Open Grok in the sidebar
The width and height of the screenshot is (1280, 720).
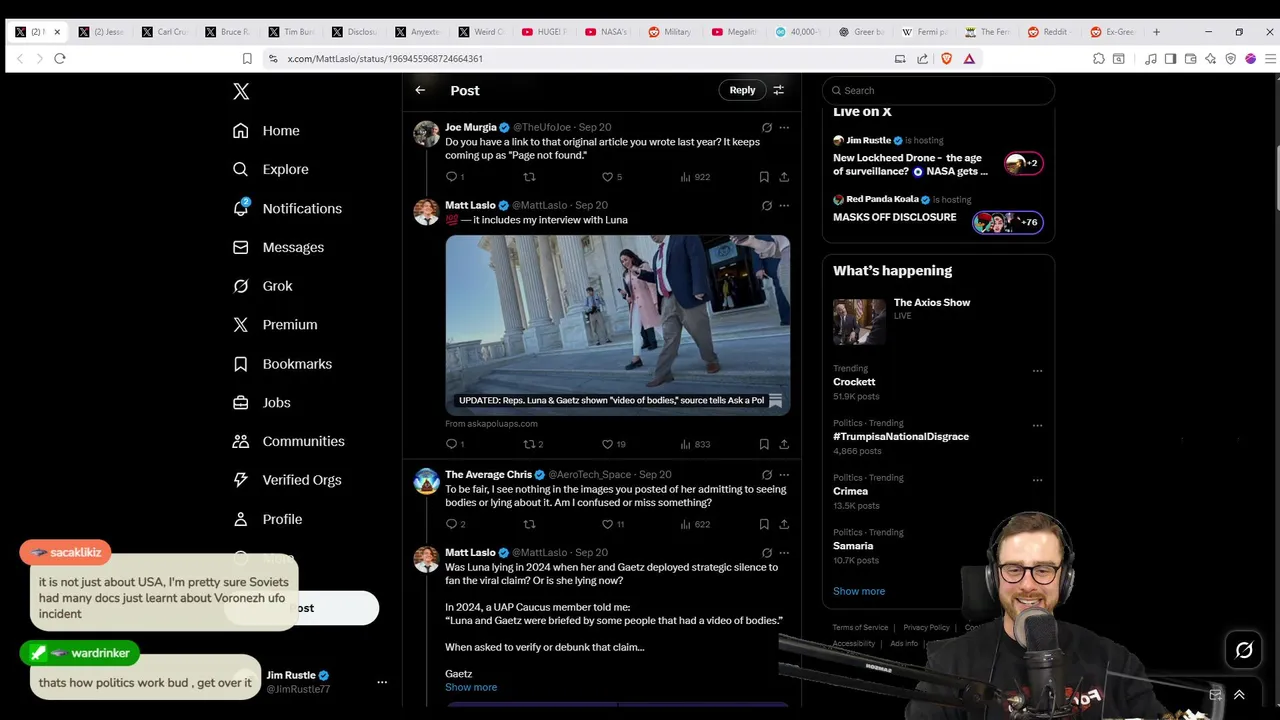[262, 286]
